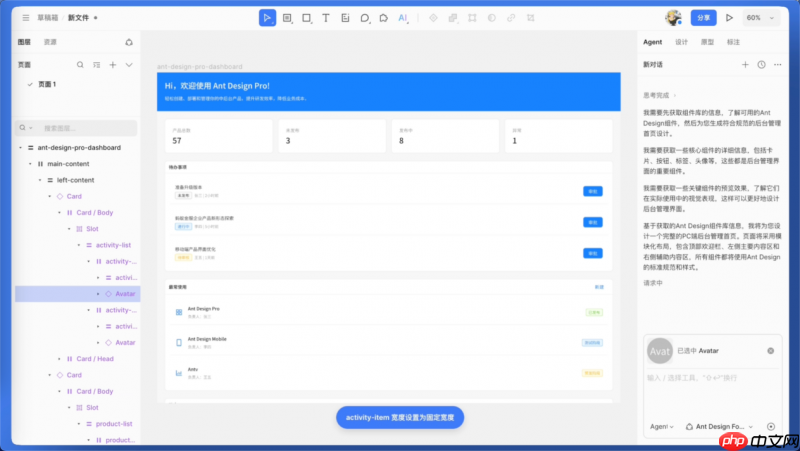This screenshot has width=800, height=451.
Task: Click the bell icon in layers panel
Action: [x=129, y=42]
